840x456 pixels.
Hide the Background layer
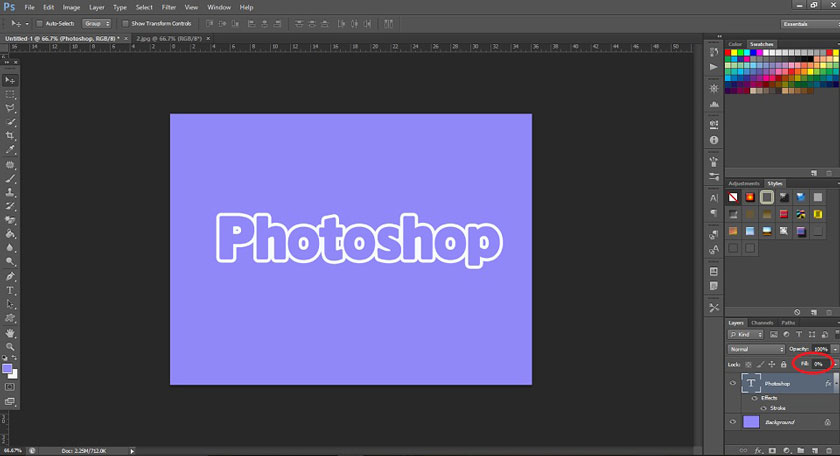[x=732, y=422]
